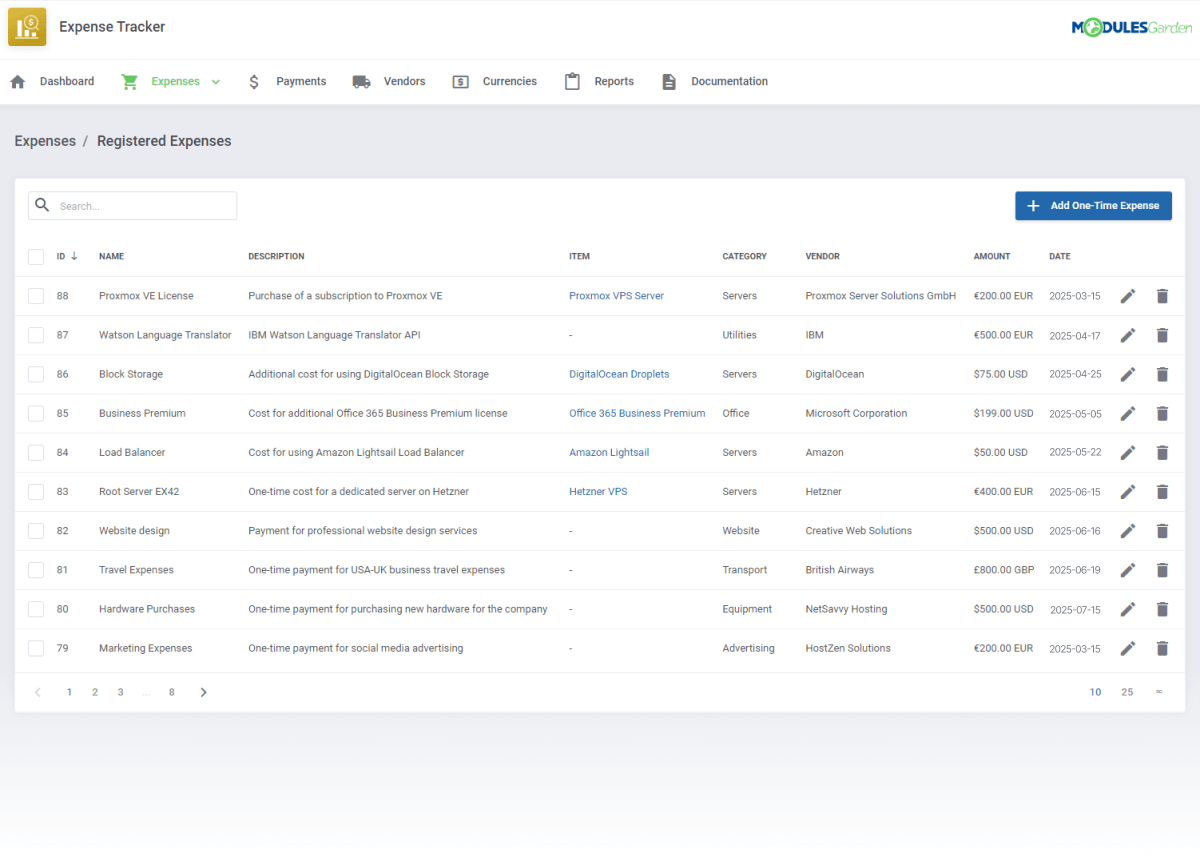This screenshot has width=1200, height=860.
Task: Go to previous page with left chevron
Action: tap(38, 692)
